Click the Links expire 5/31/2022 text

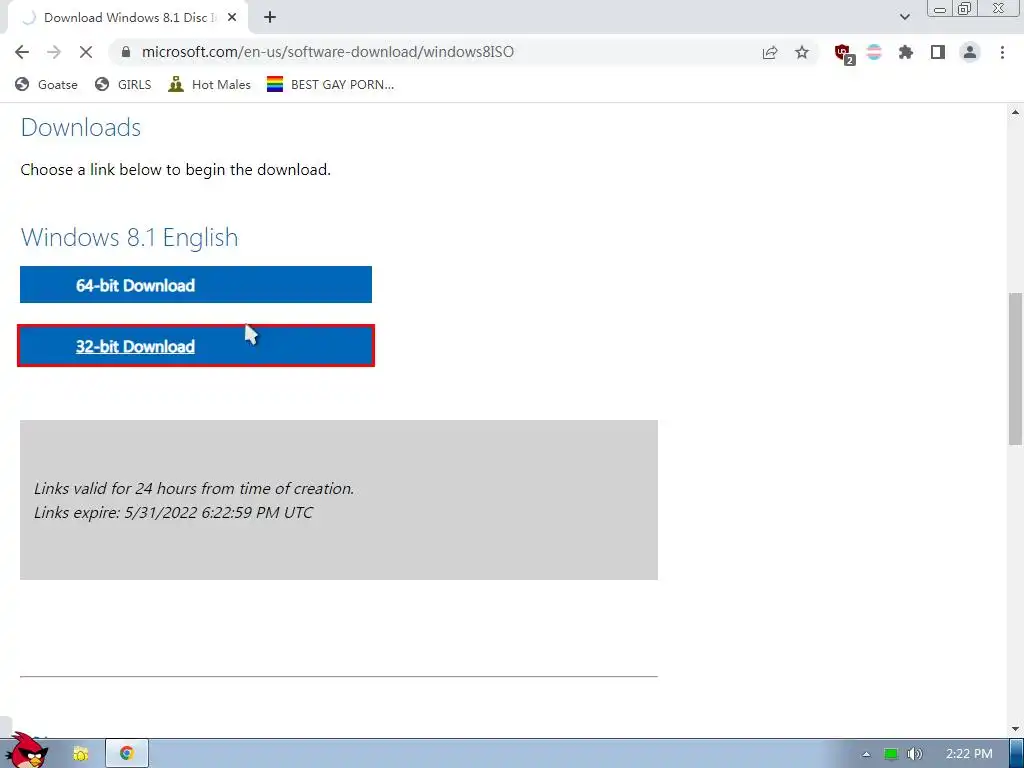coord(173,513)
